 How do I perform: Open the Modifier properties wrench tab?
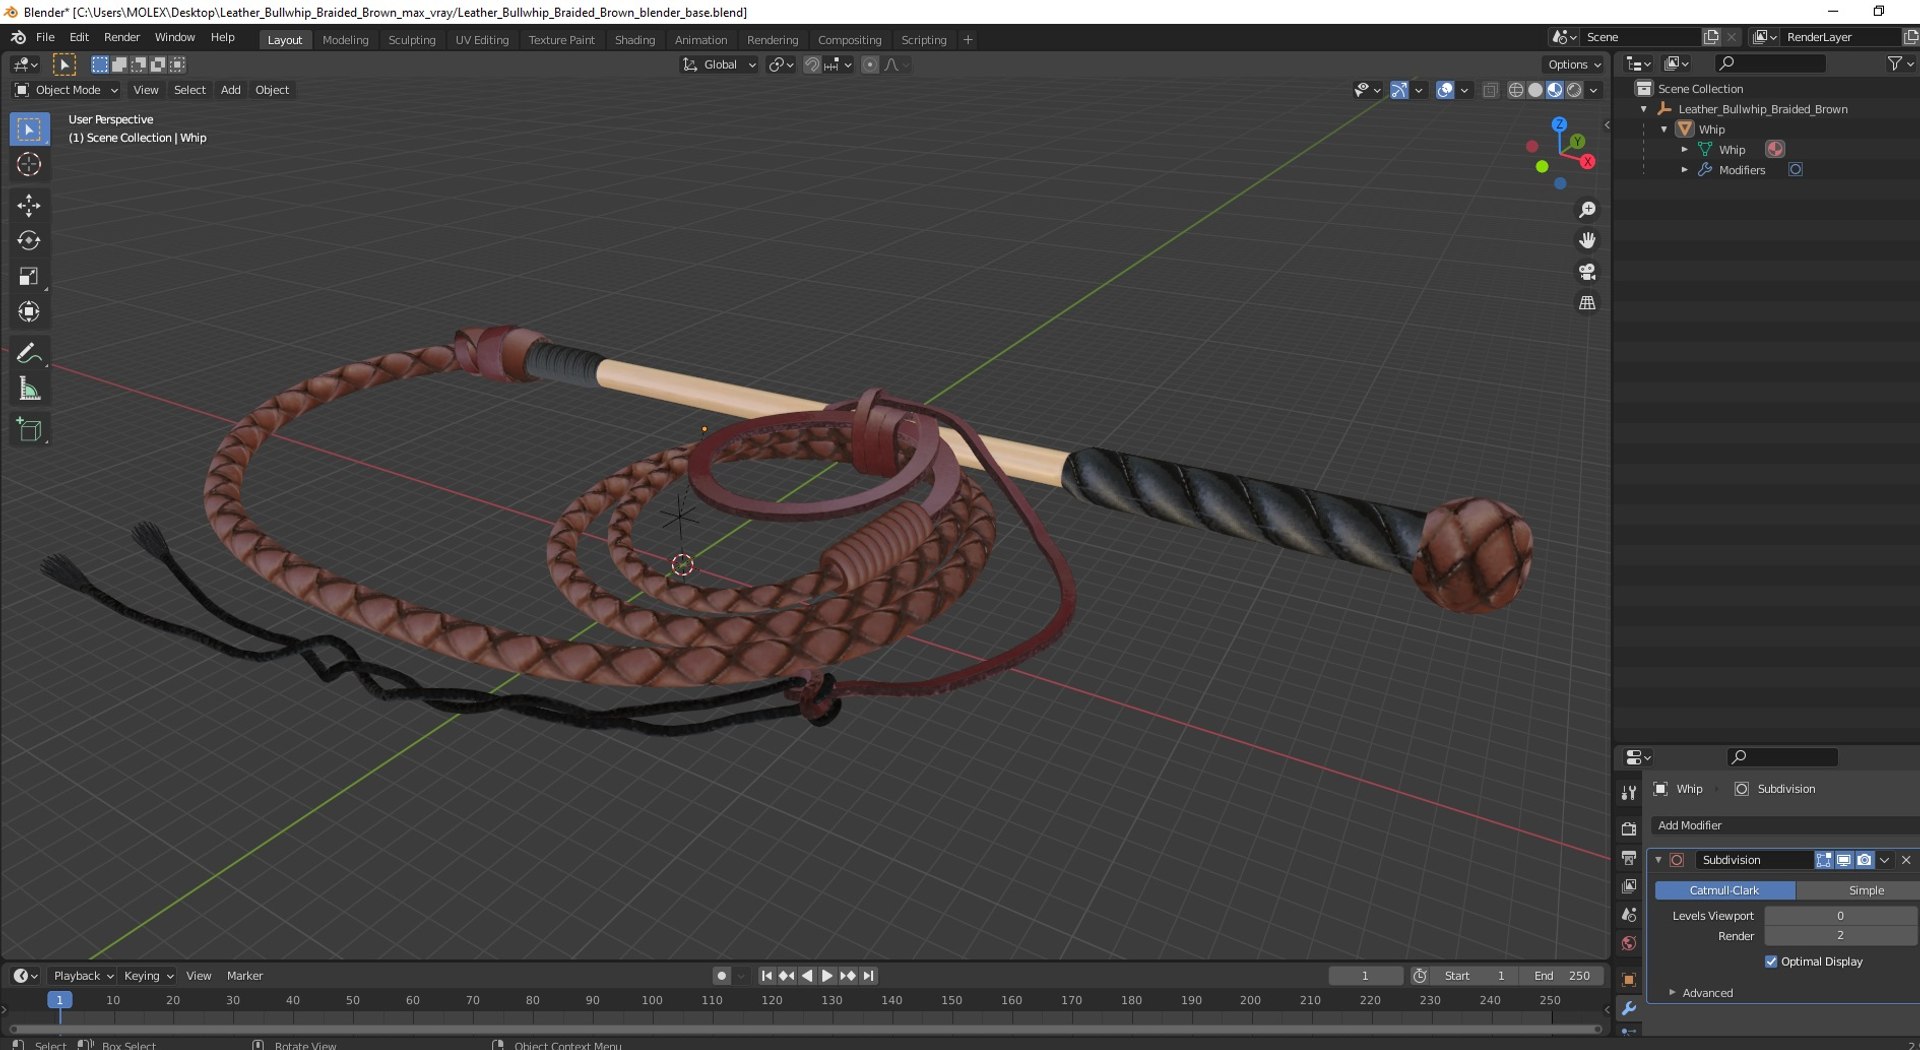click(x=1629, y=1008)
